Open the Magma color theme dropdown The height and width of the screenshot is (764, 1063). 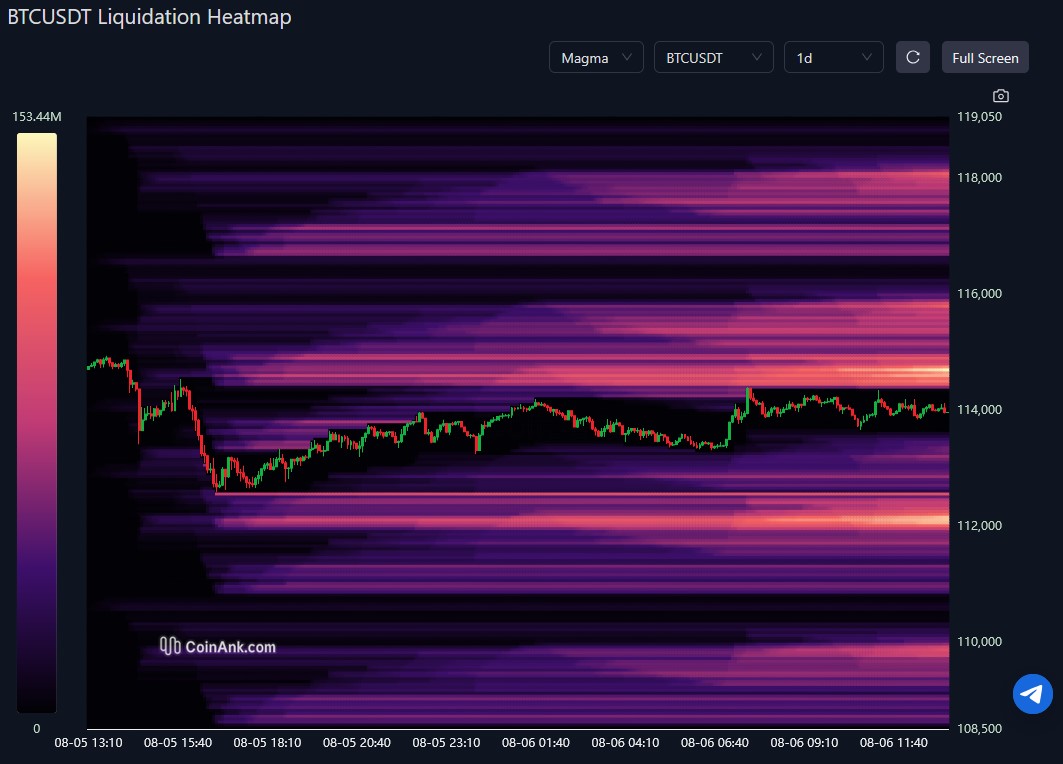pos(596,58)
